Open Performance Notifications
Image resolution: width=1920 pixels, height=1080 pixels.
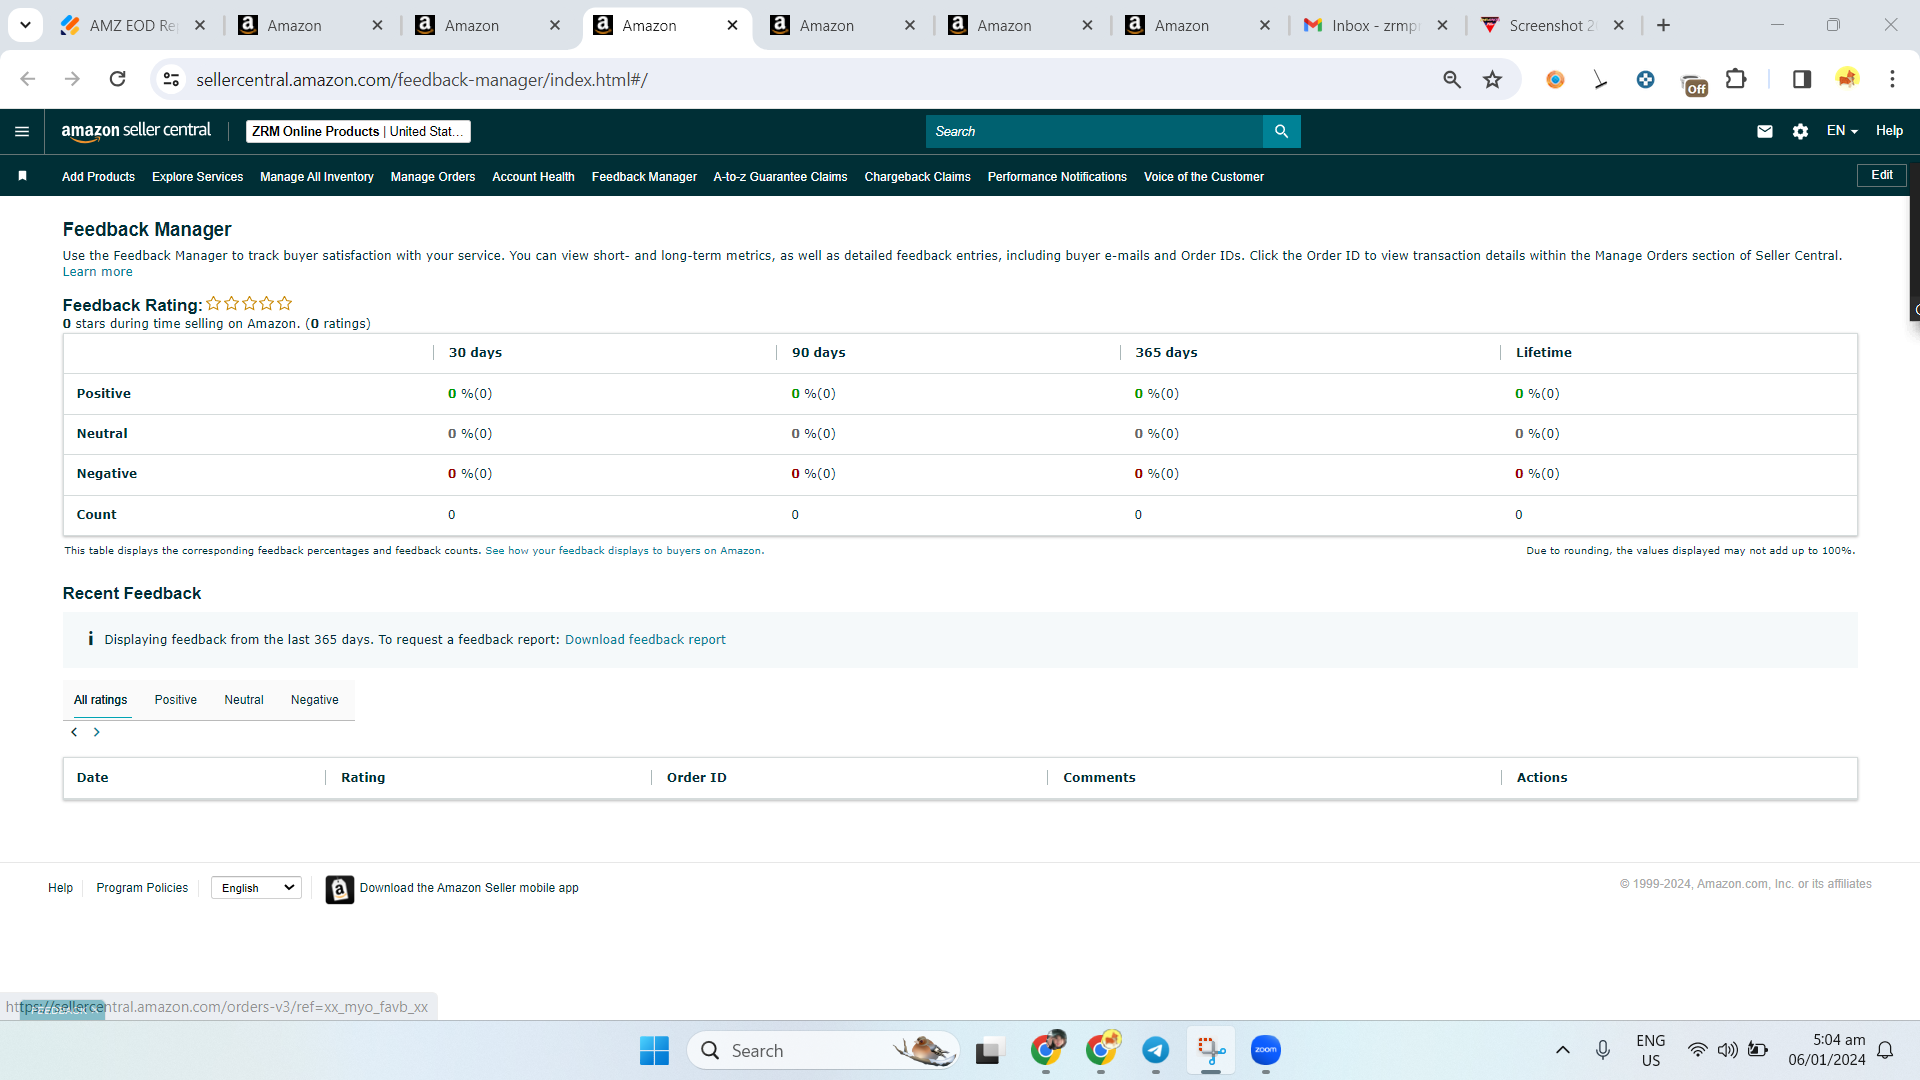click(x=1057, y=177)
